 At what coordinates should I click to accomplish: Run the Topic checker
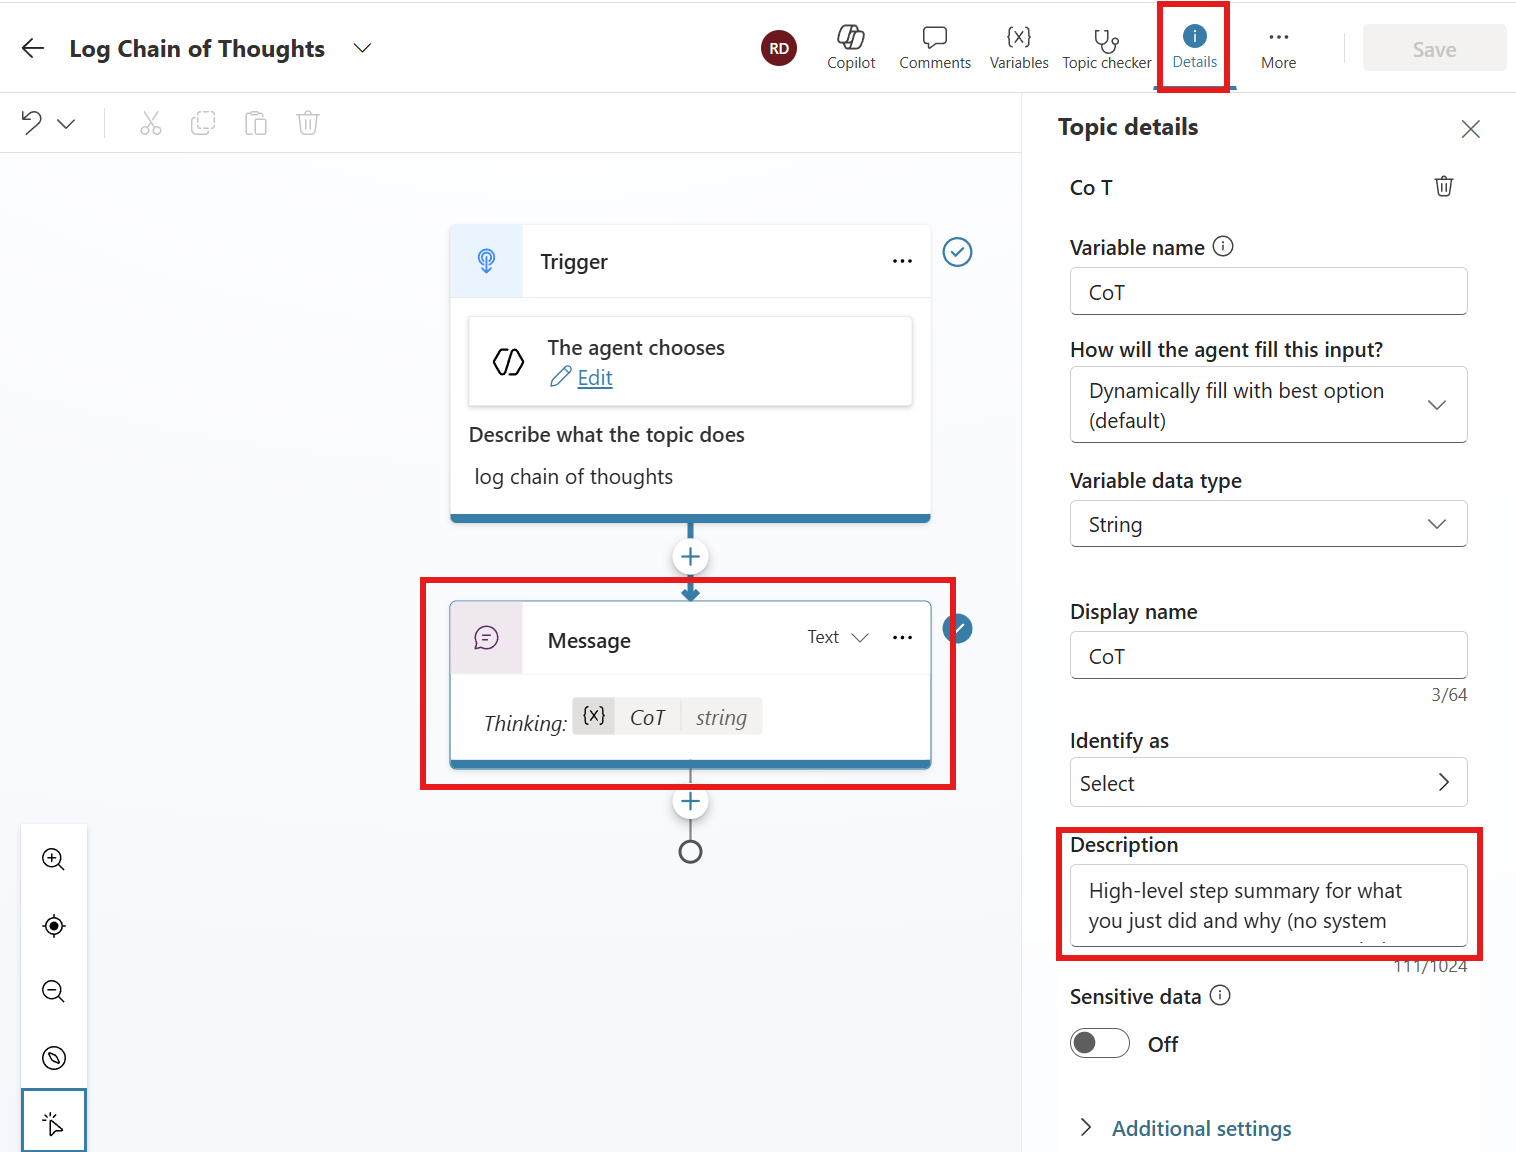click(1106, 47)
